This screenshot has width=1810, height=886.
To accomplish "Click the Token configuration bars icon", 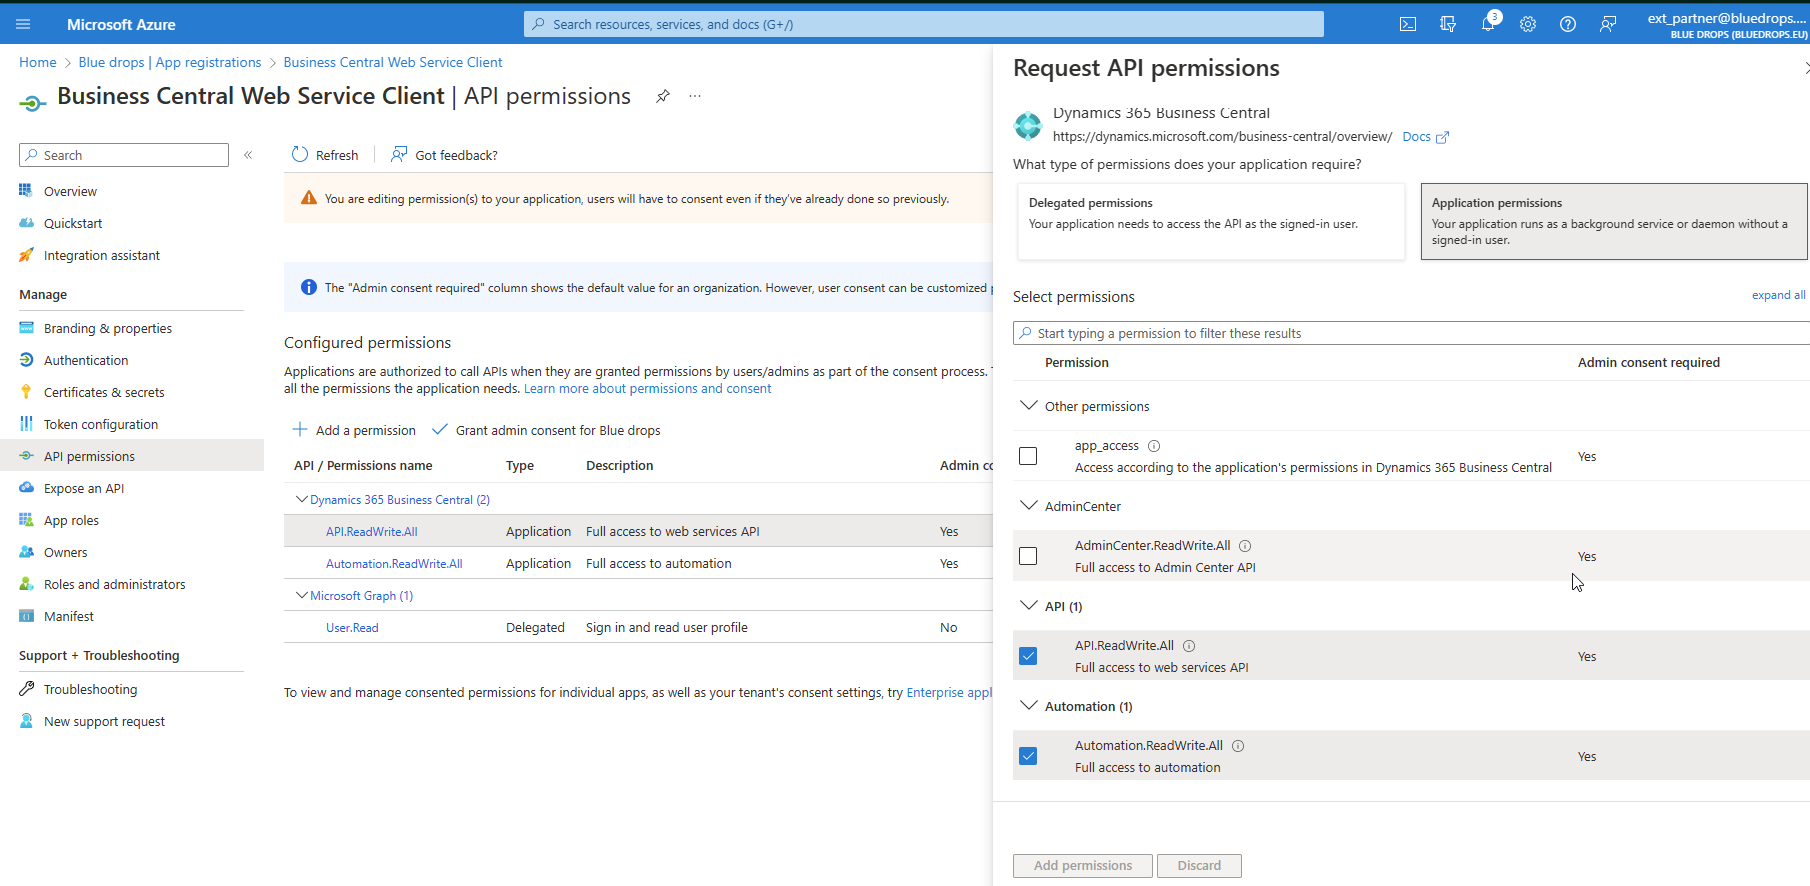I will pyautogui.click(x=26, y=423).
